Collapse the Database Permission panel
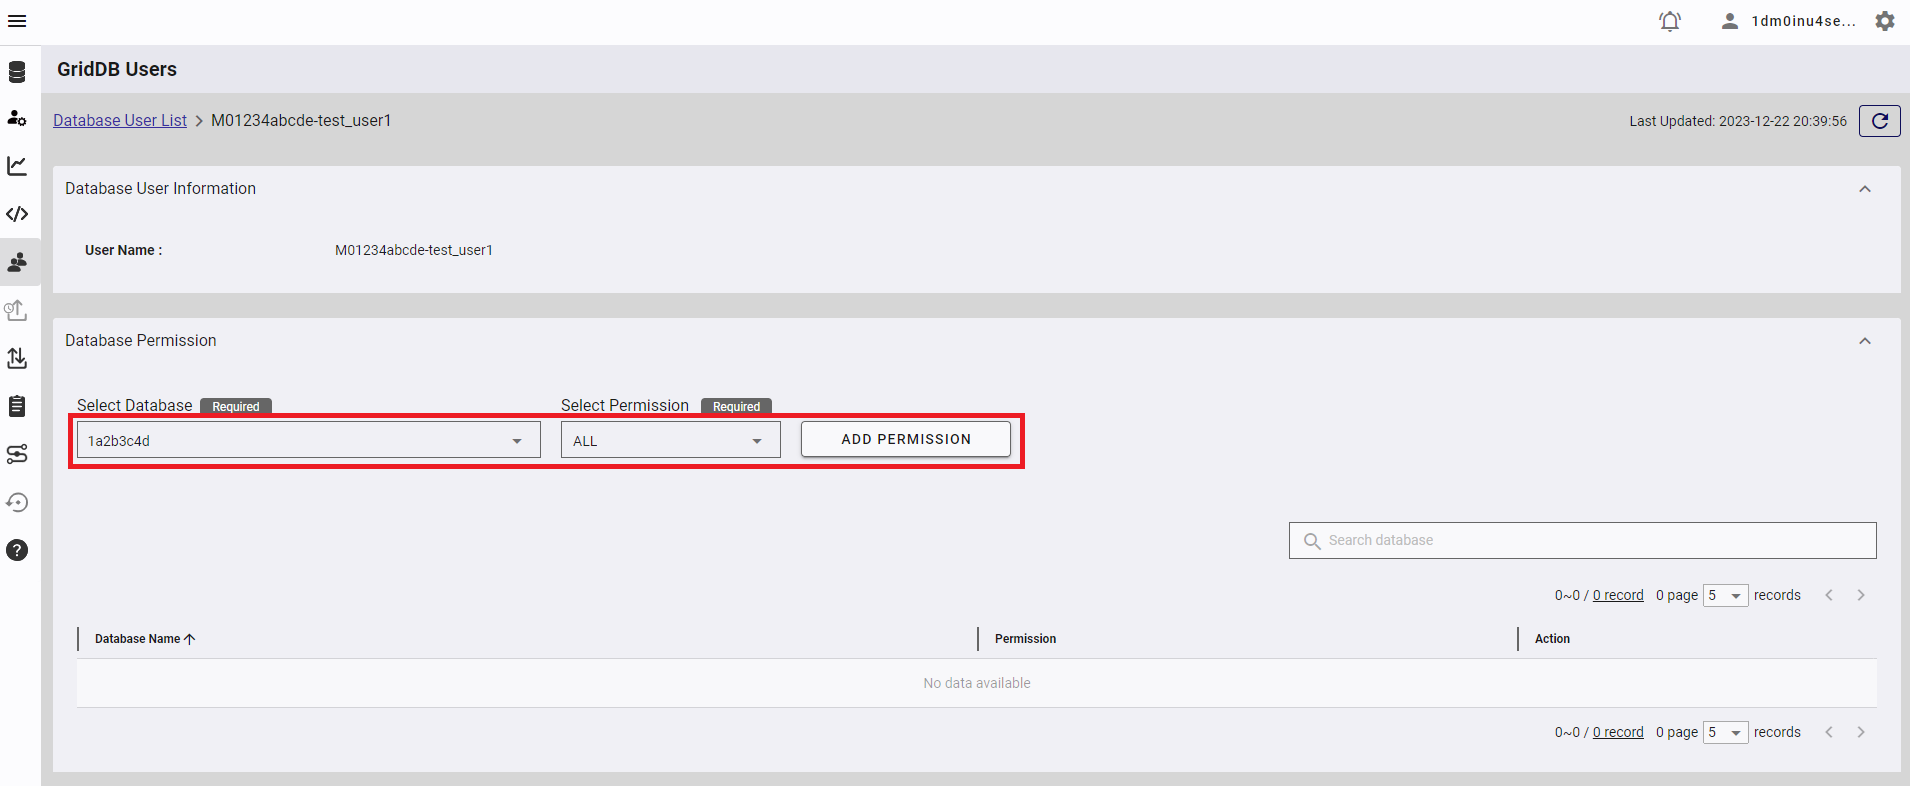The width and height of the screenshot is (1910, 786). tap(1865, 341)
